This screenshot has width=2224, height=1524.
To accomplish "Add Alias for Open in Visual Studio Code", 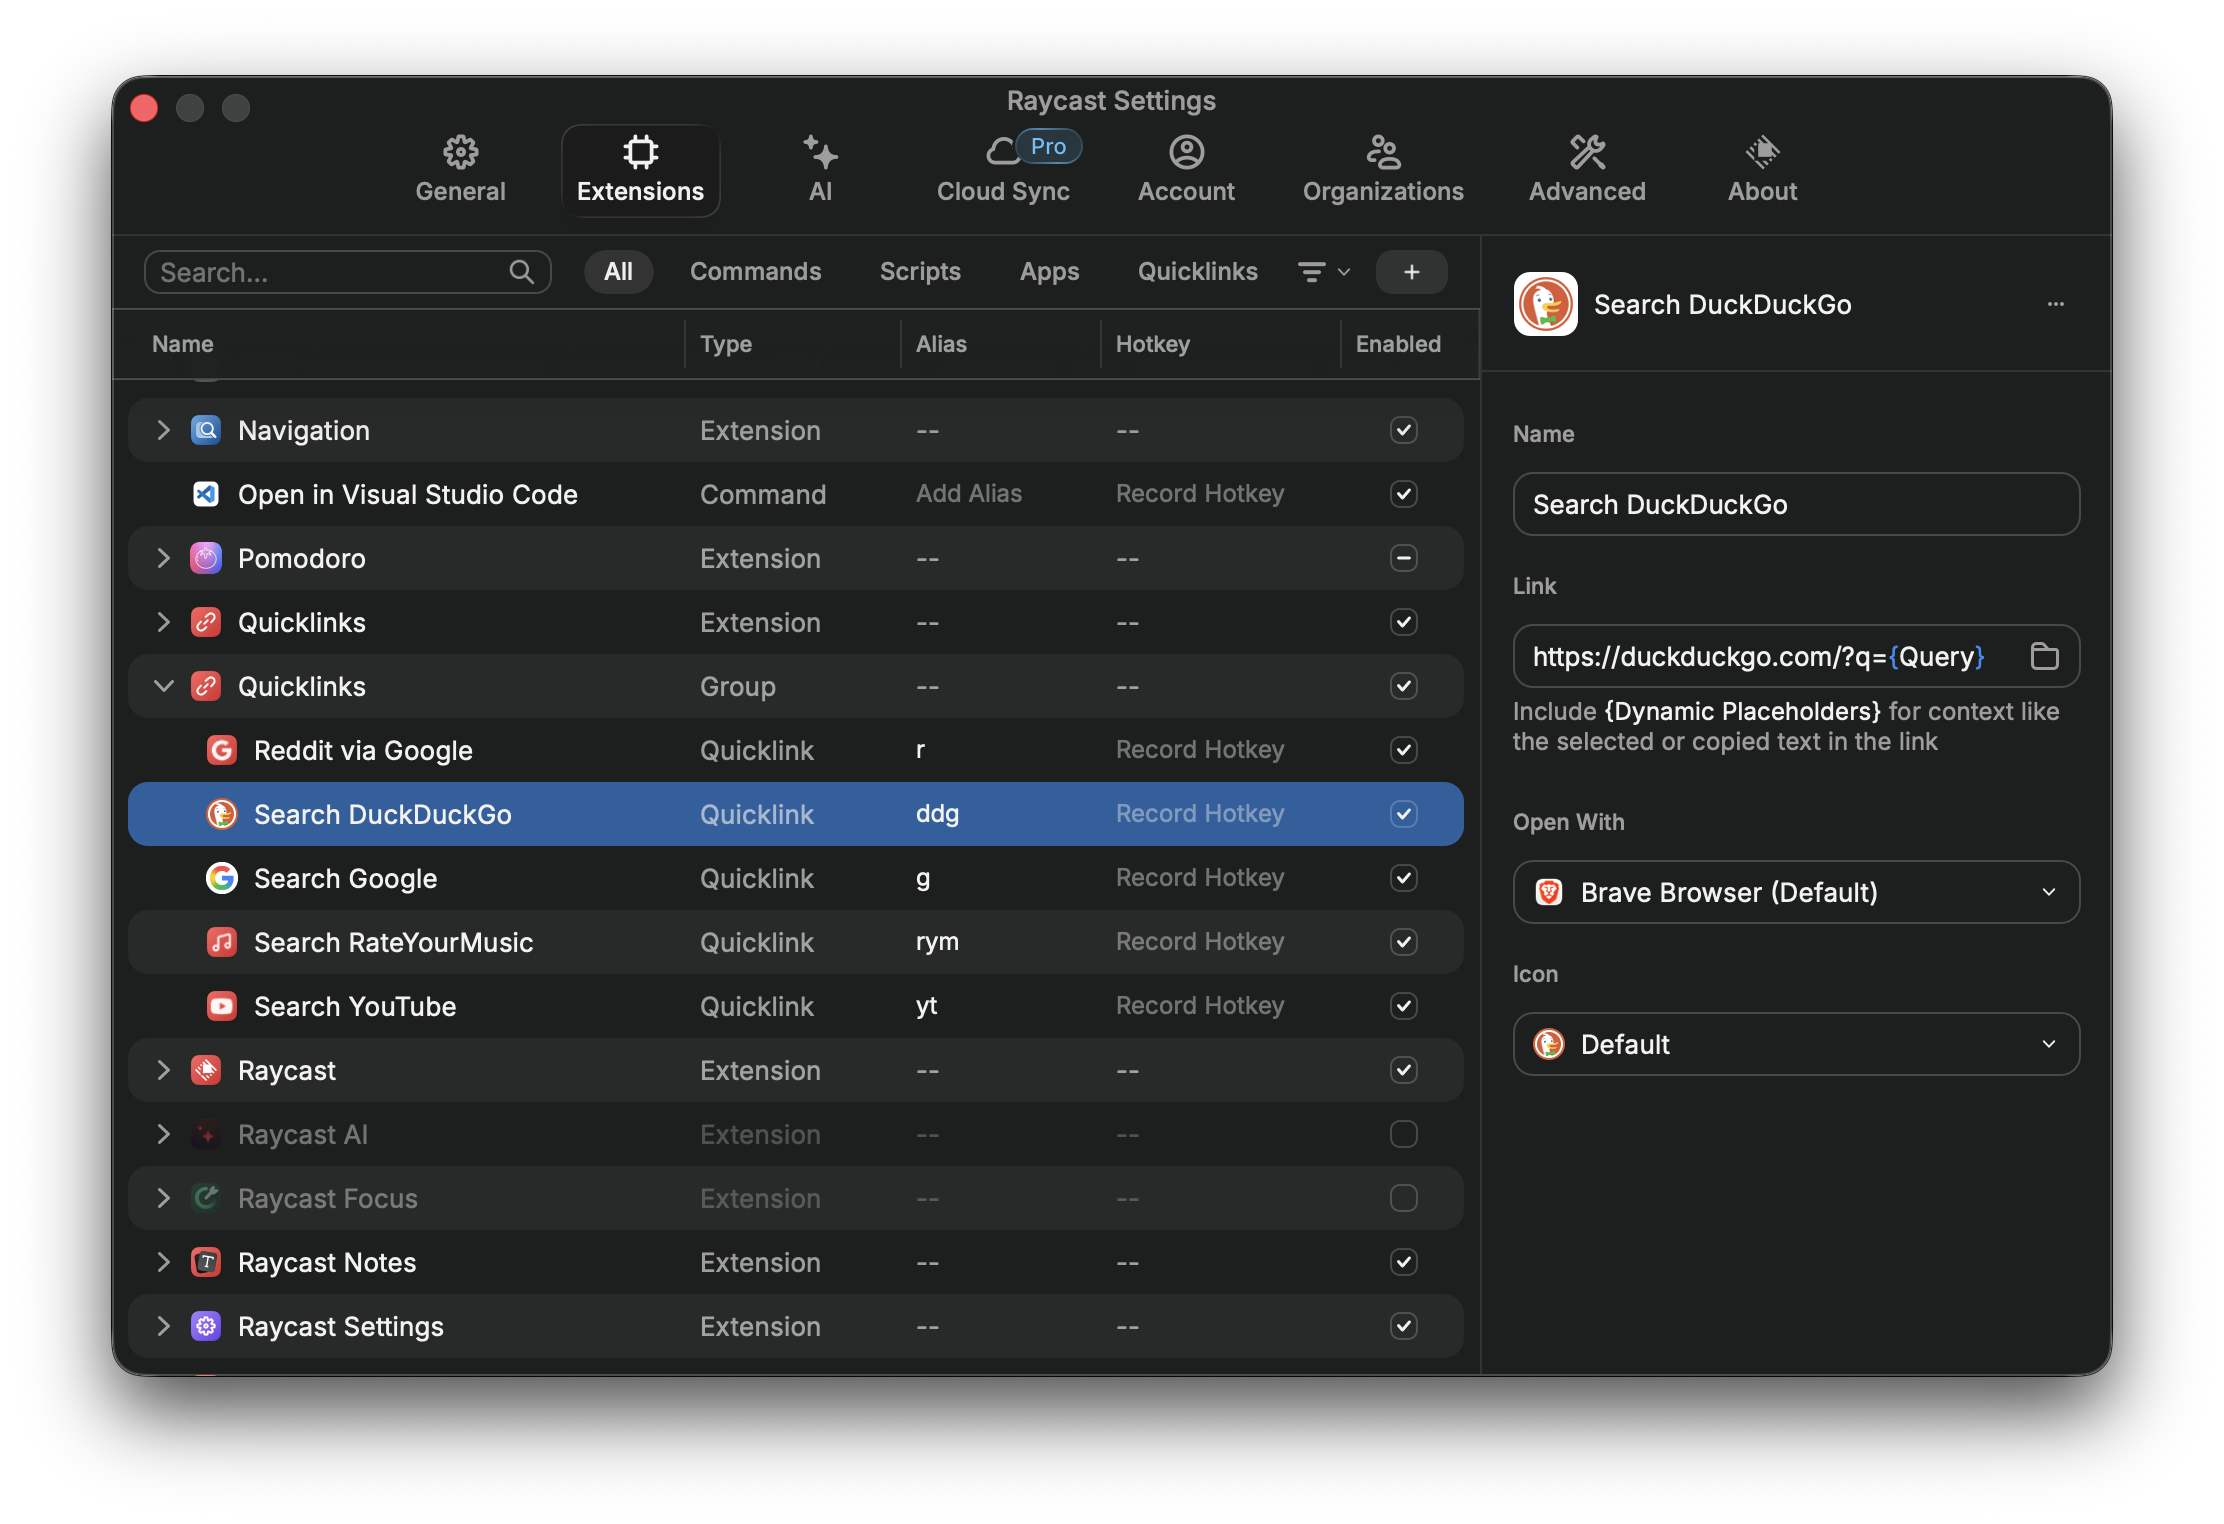I will click(x=969, y=494).
